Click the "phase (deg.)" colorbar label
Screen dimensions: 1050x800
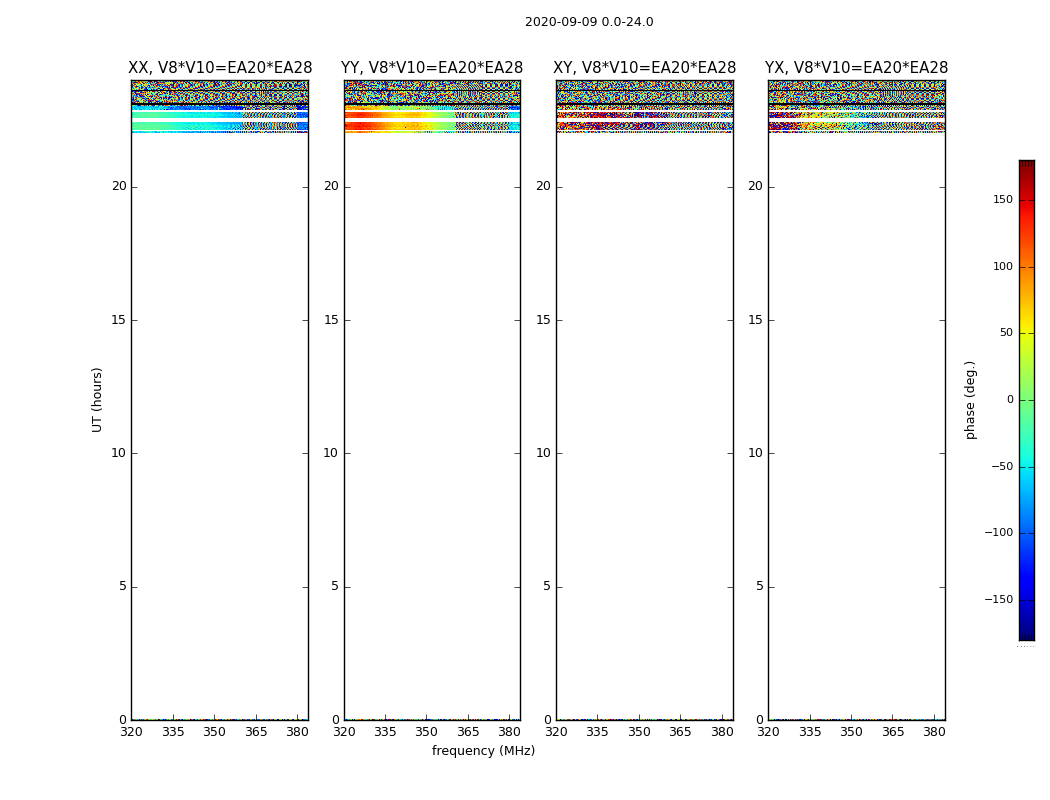pos(970,400)
